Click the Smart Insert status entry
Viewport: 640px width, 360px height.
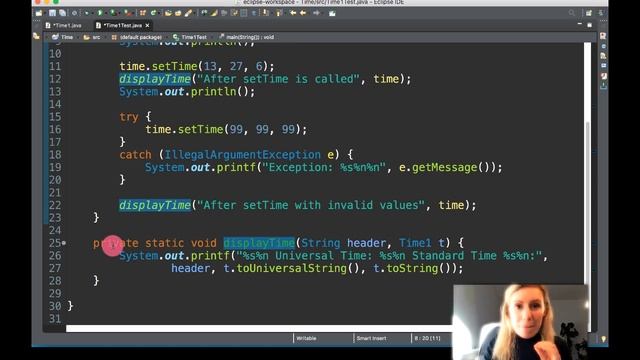[371, 338]
